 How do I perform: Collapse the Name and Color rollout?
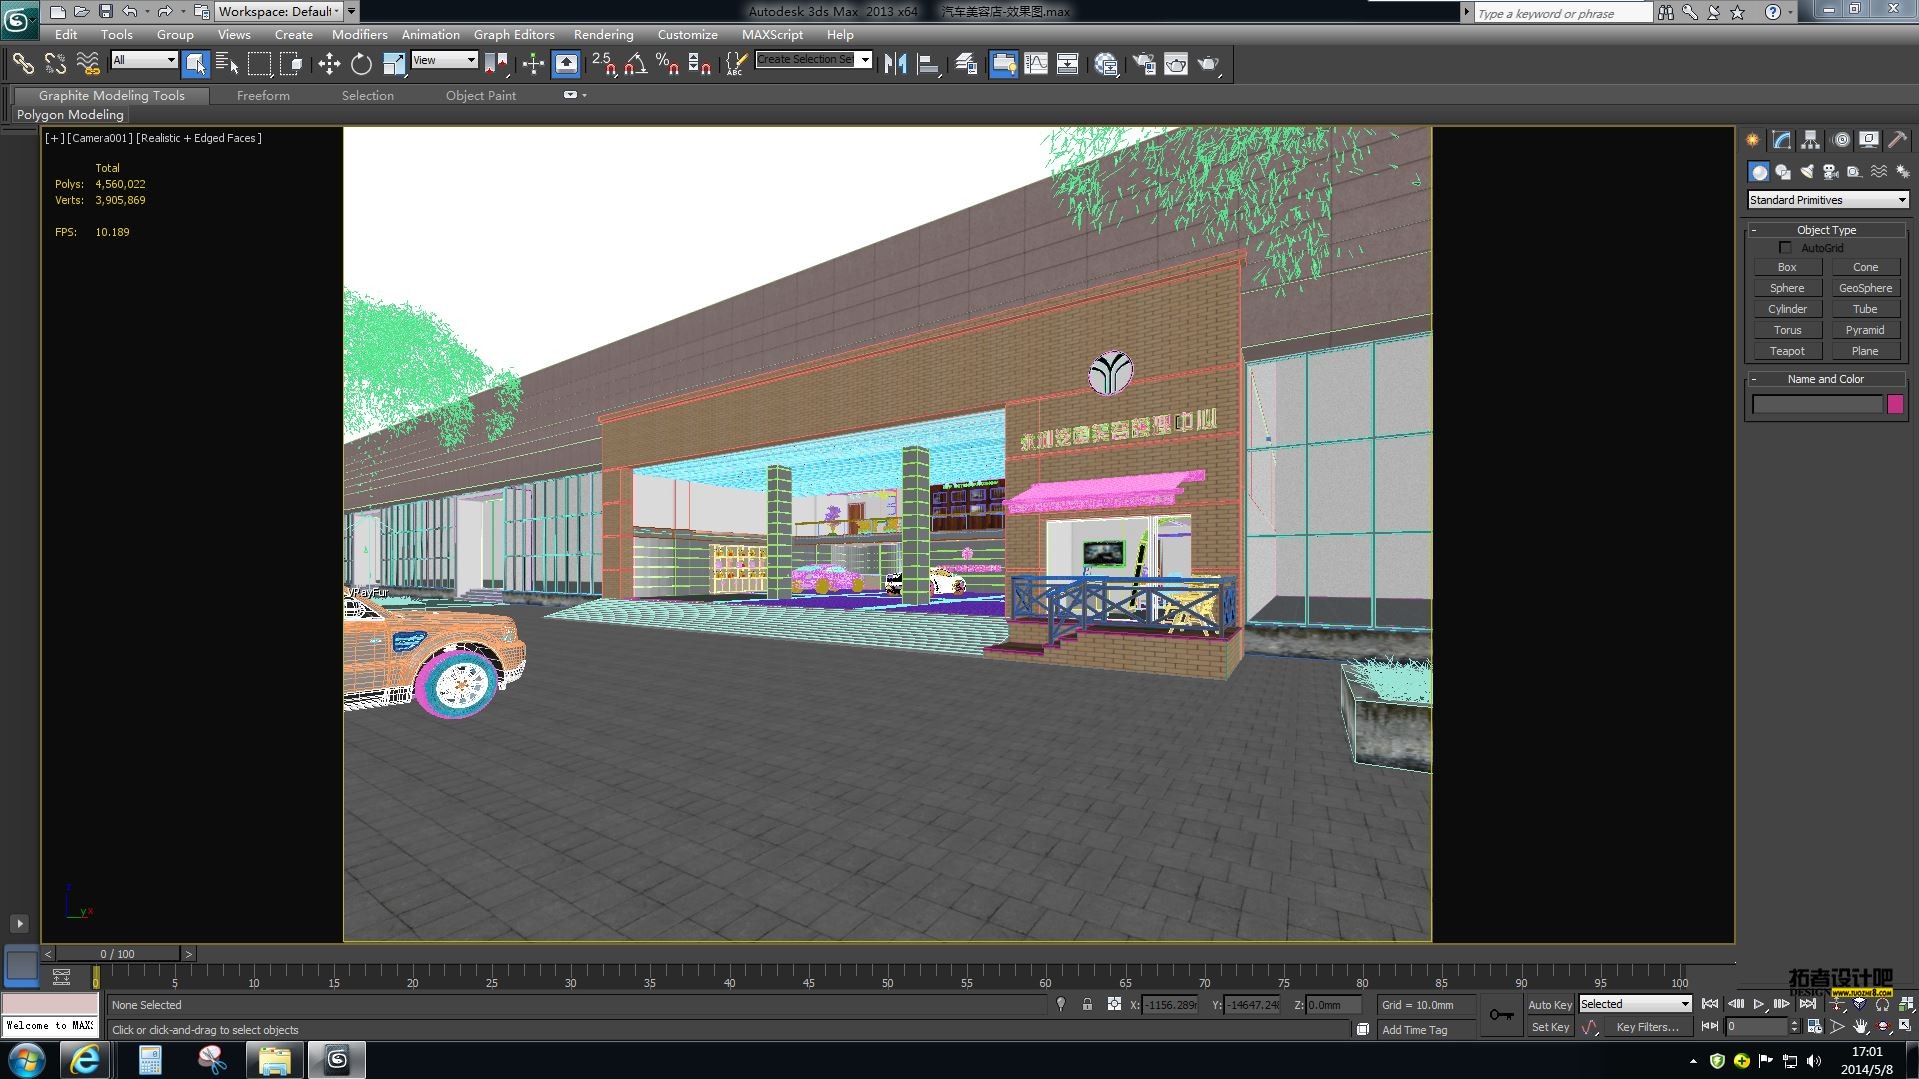click(x=1826, y=379)
